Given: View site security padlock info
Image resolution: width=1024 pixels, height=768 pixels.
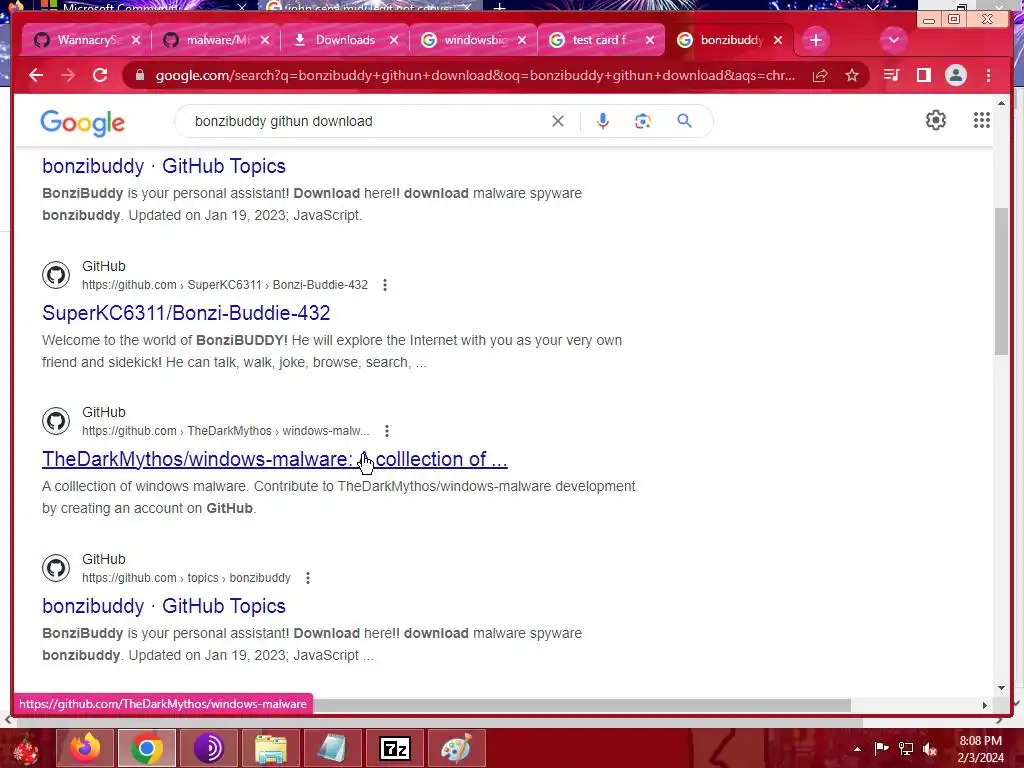Looking at the screenshot, I should pos(139,76).
